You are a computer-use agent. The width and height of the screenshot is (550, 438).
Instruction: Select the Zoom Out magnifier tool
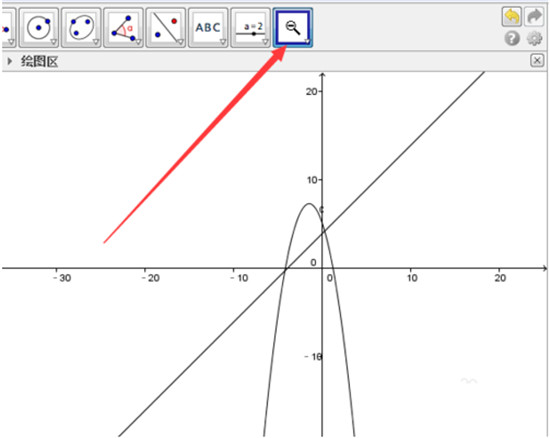click(x=293, y=27)
